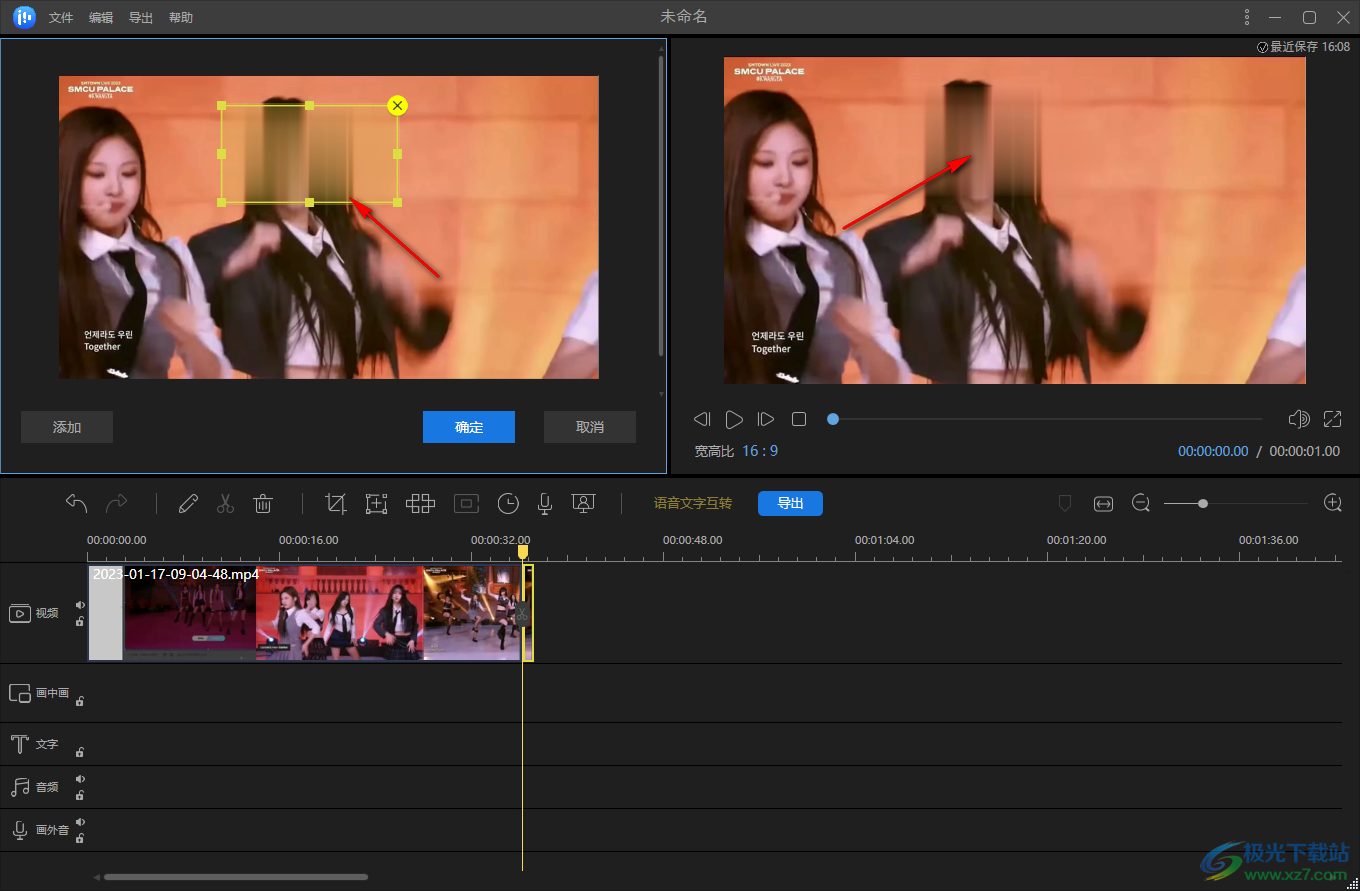Screen dimensions: 1360x891
Task: Click the 画中画 picture-in-picture track icon
Action: [x=20, y=693]
